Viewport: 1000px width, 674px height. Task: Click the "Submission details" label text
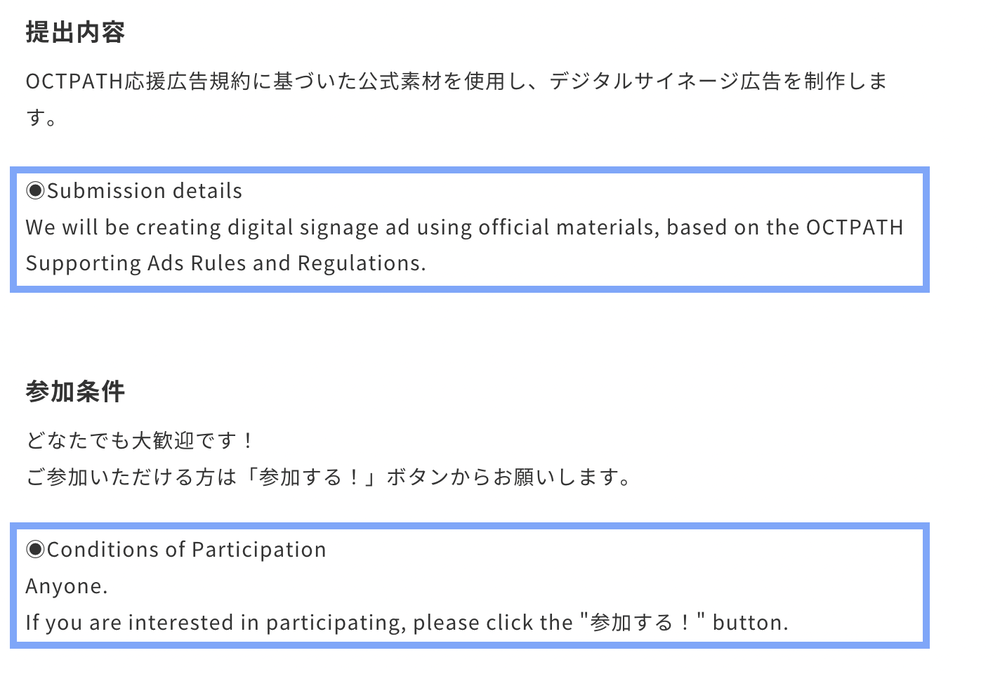pyautogui.click(x=145, y=191)
